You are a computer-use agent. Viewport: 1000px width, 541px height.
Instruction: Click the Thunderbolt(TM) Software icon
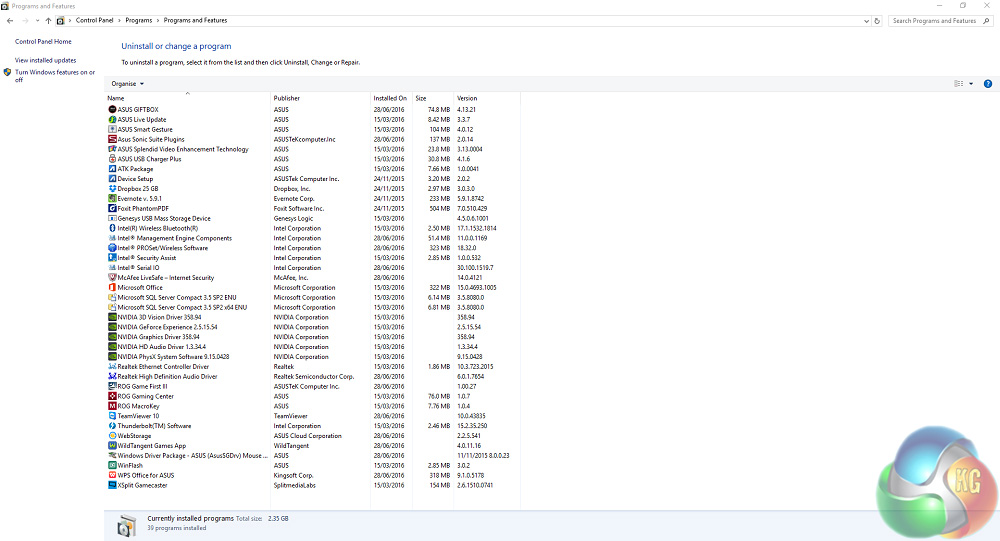click(x=112, y=426)
